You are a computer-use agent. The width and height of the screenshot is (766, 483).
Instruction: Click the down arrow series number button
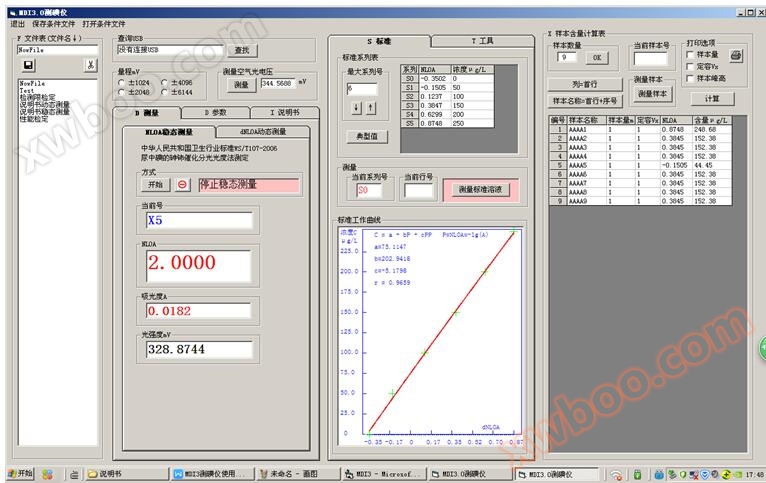pos(357,107)
